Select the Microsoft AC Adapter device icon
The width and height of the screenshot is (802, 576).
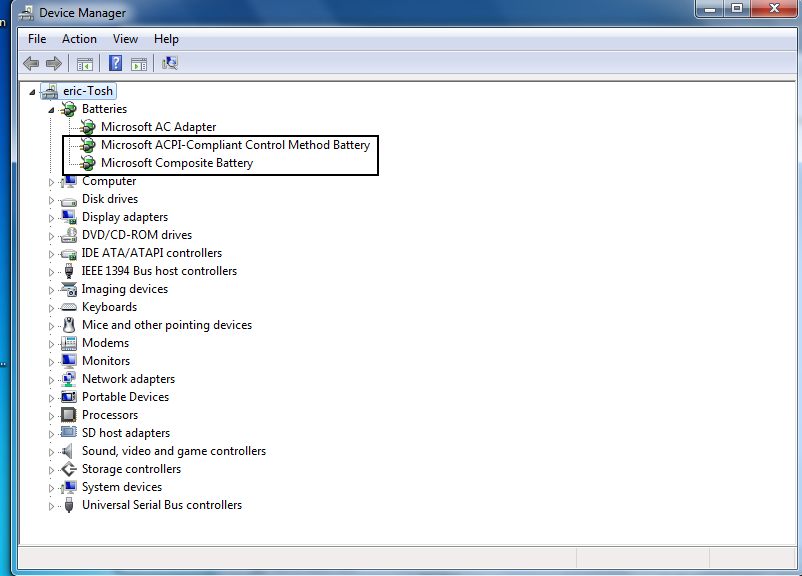pos(87,127)
